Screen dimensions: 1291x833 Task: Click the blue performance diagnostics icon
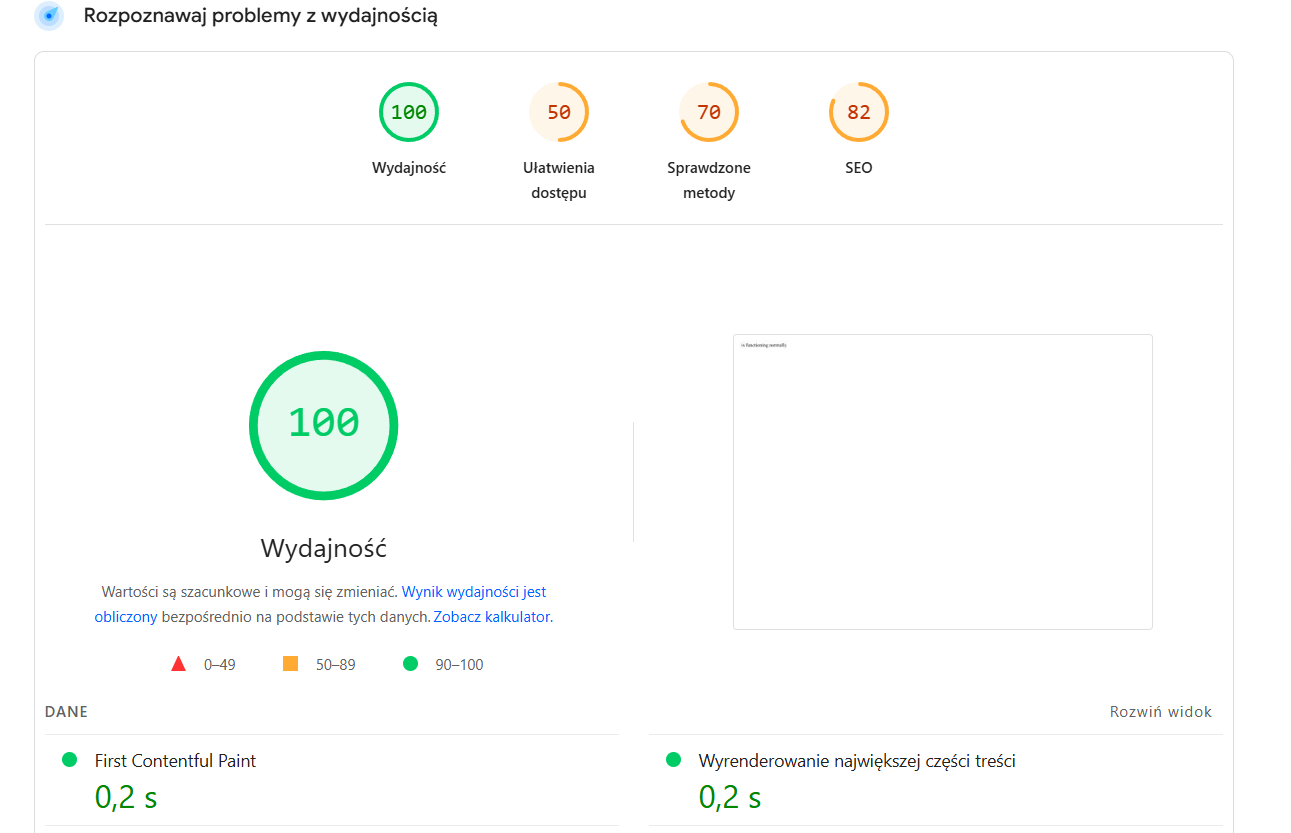pos(48,16)
